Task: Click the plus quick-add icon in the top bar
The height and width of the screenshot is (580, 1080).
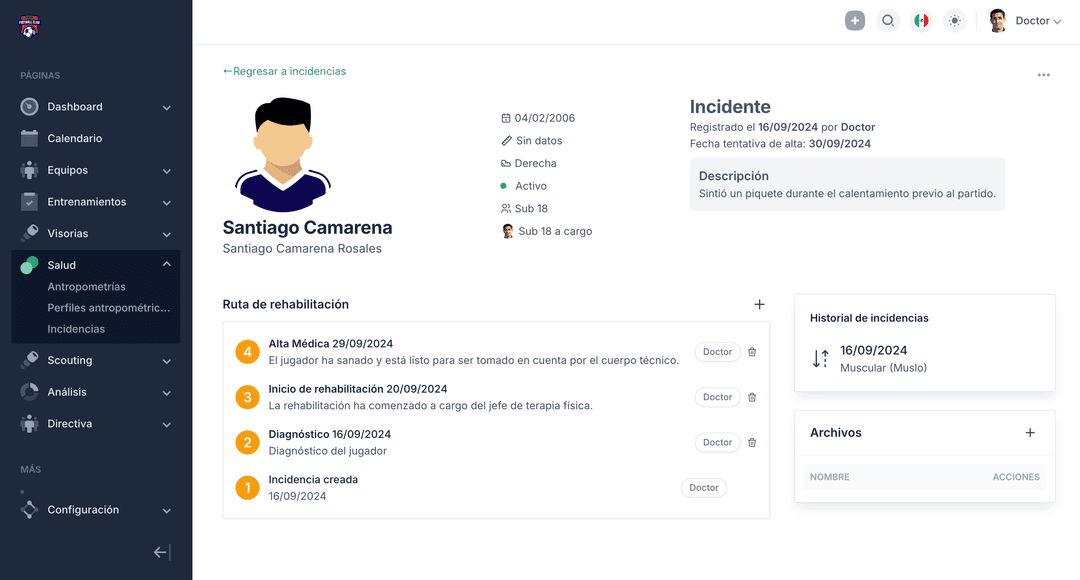Action: point(854,20)
